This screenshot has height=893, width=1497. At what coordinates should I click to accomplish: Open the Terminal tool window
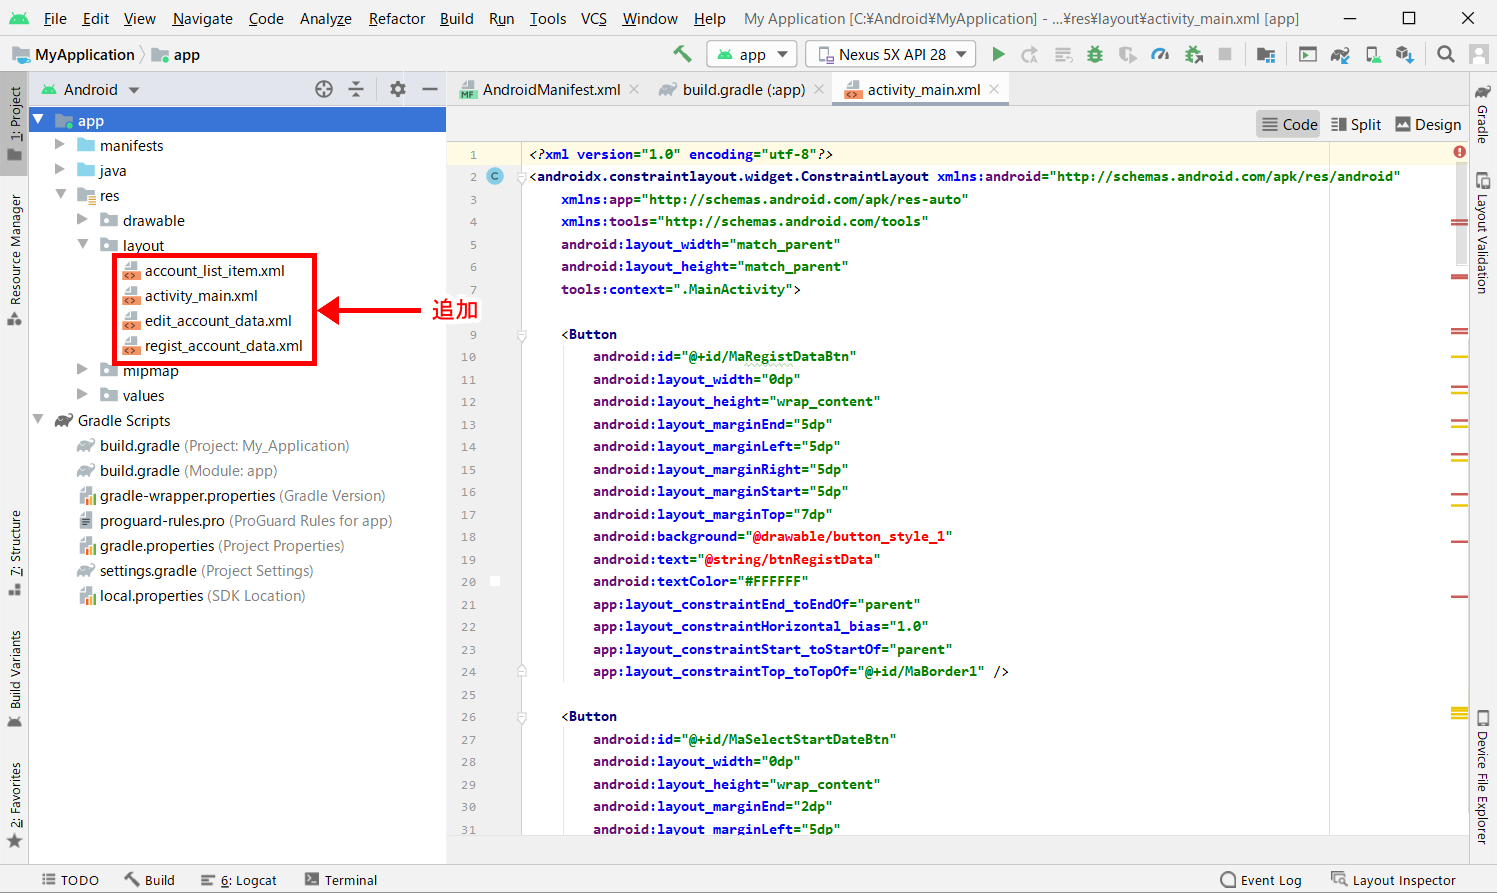coord(341,880)
